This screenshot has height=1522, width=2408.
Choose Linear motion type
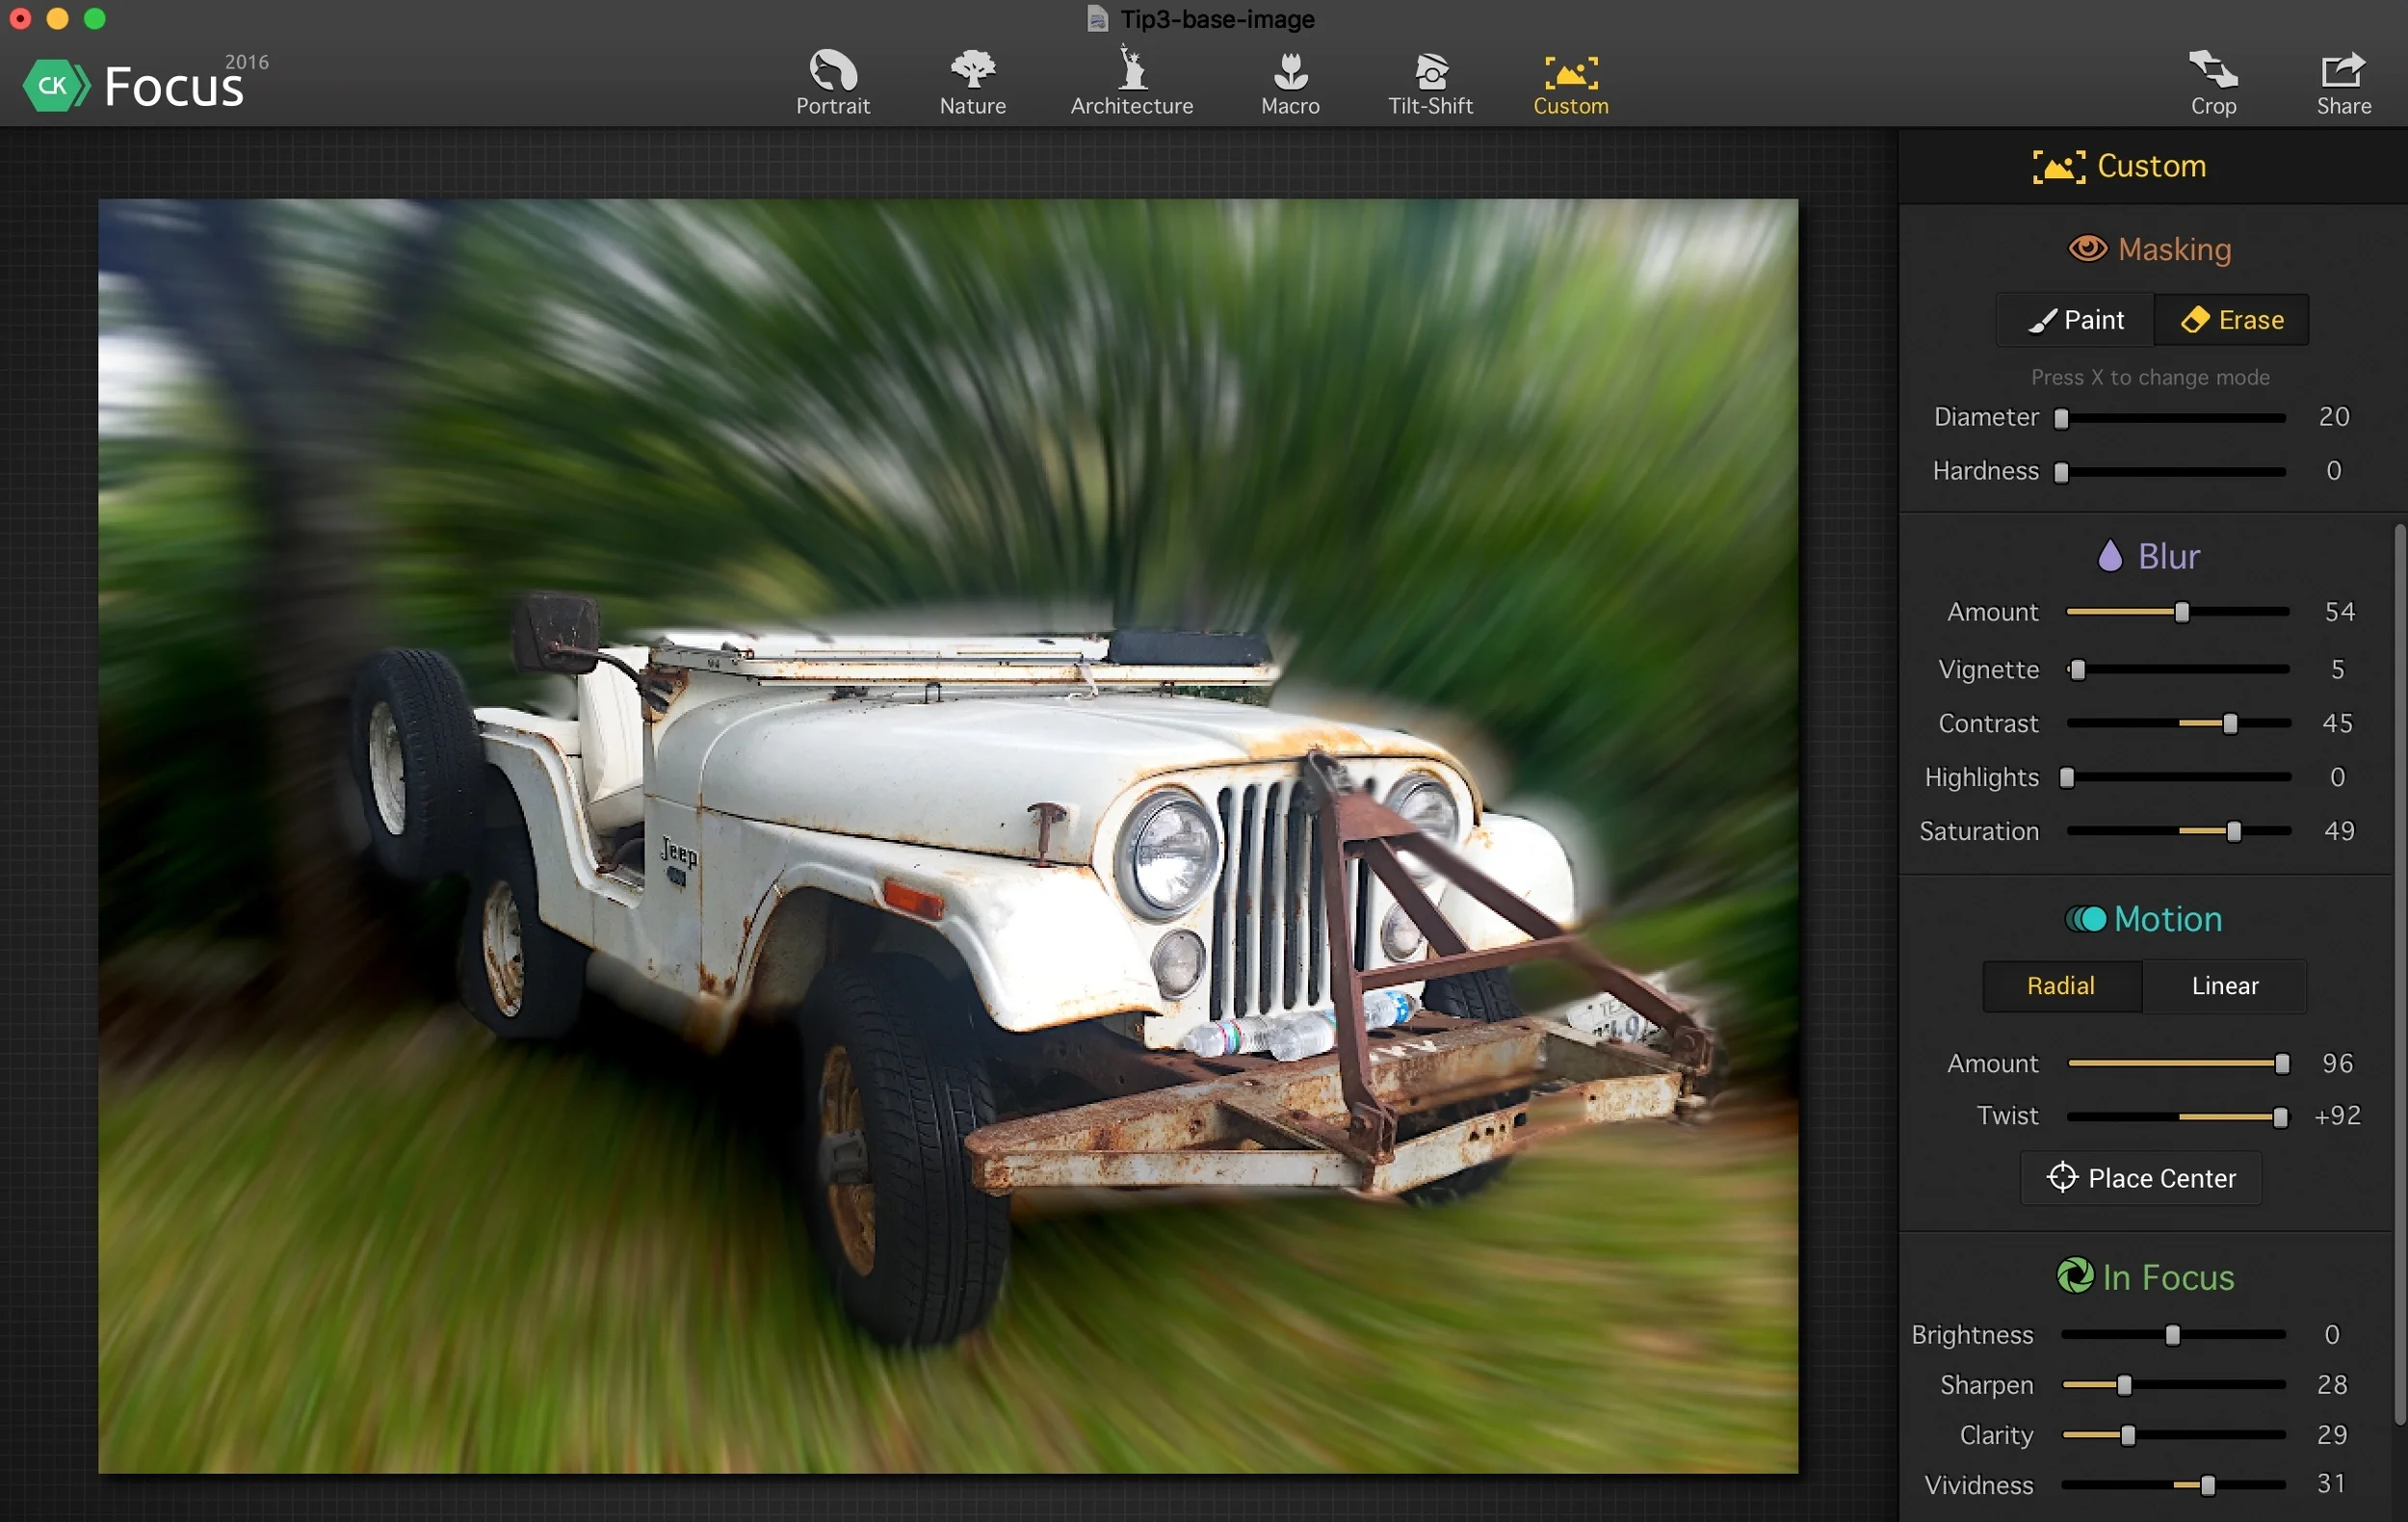(2225, 986)
